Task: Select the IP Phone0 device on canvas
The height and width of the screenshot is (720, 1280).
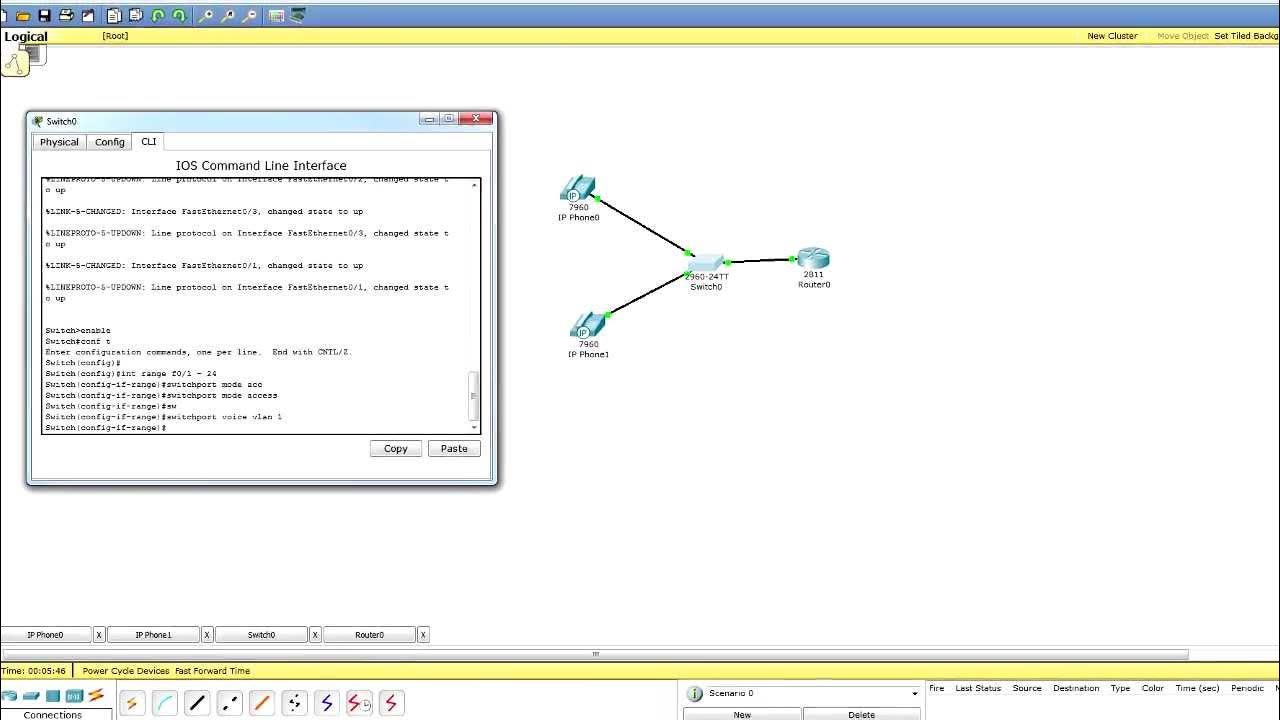Action: 578,190
